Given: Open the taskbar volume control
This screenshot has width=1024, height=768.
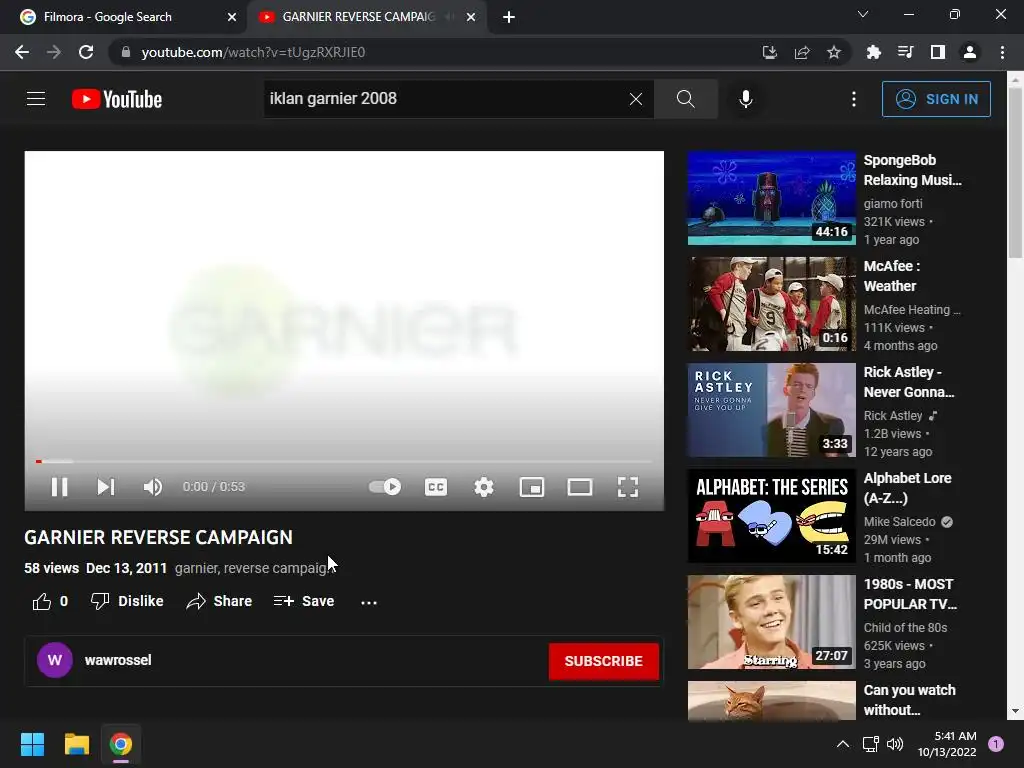Looking at the screenshot, I should (x=895, y=744).
